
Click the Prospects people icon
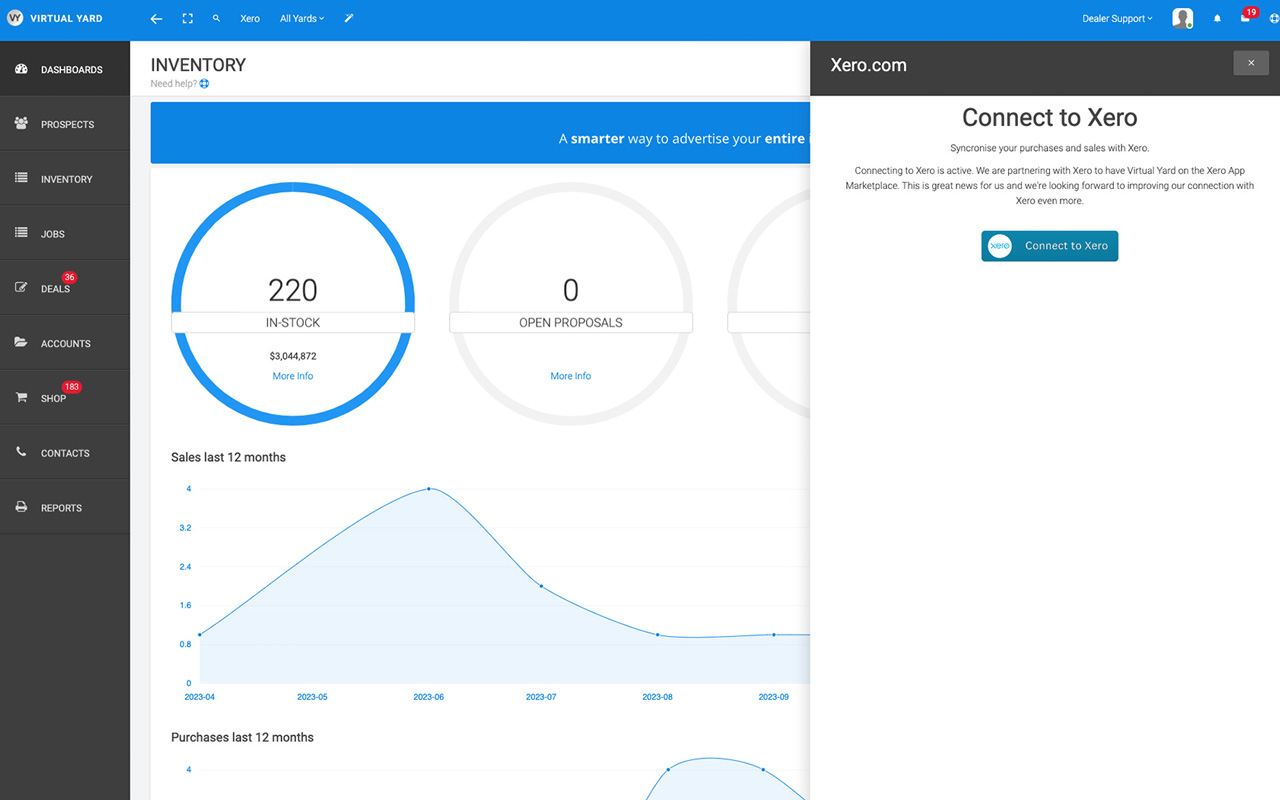pos(21,123)
